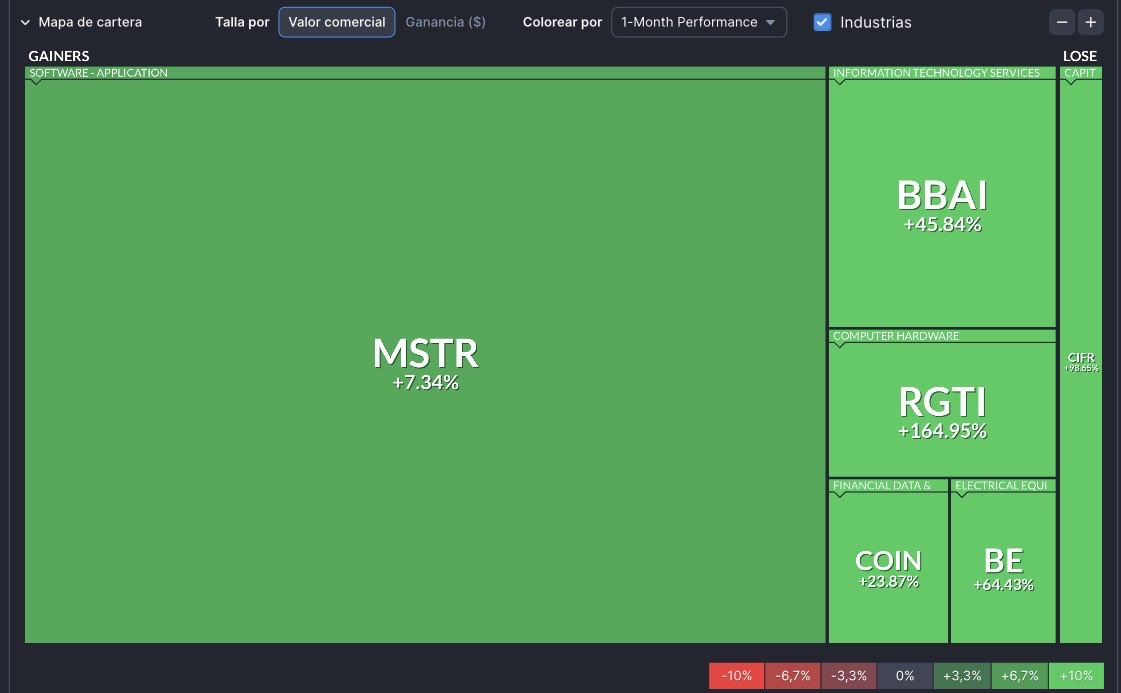Collapse the Mapa de cartera section chevron
The width and height of the screenshot is (1121, 693).
tap(25, 22)
